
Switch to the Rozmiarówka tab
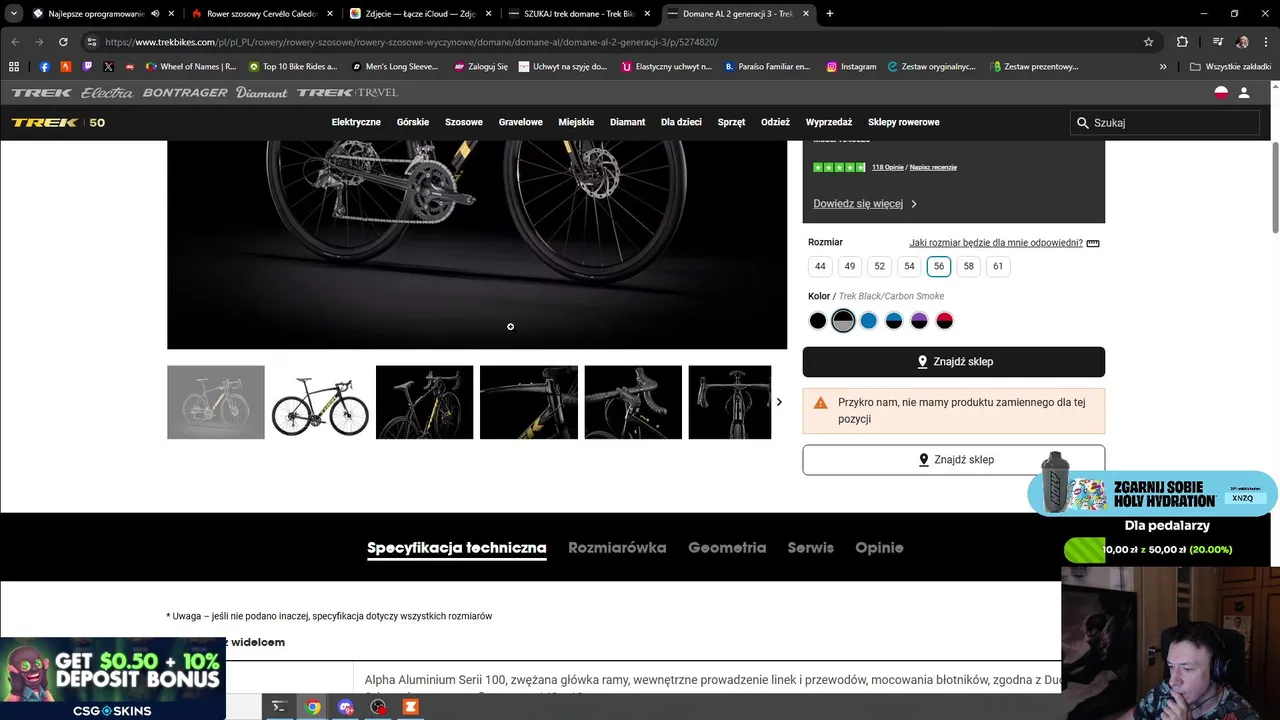tap(617, 548)
